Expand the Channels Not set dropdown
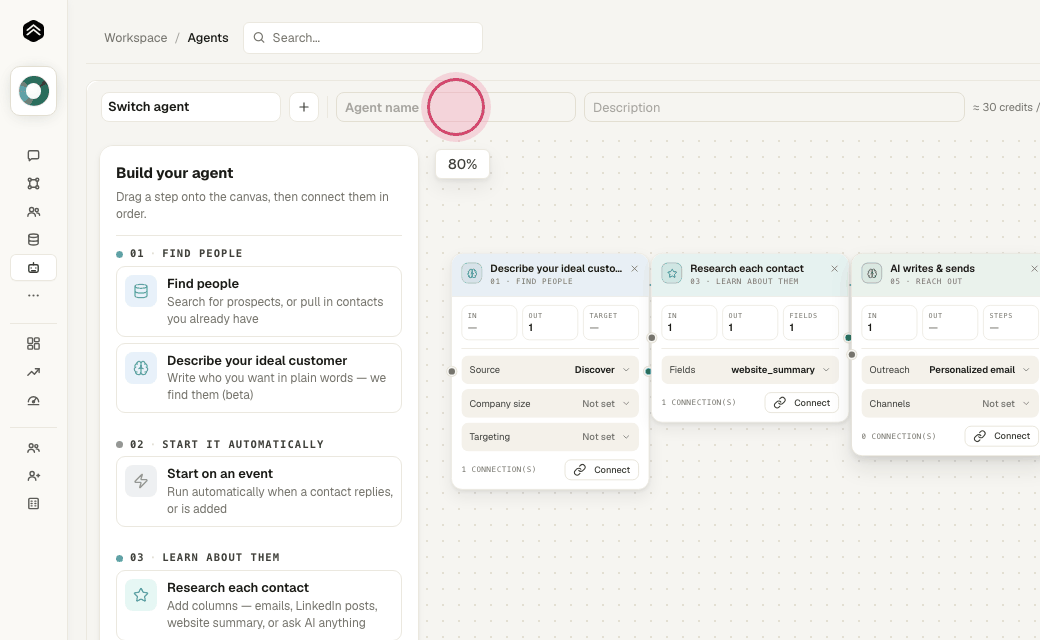The image size is (1040, 640). (950, 403)
